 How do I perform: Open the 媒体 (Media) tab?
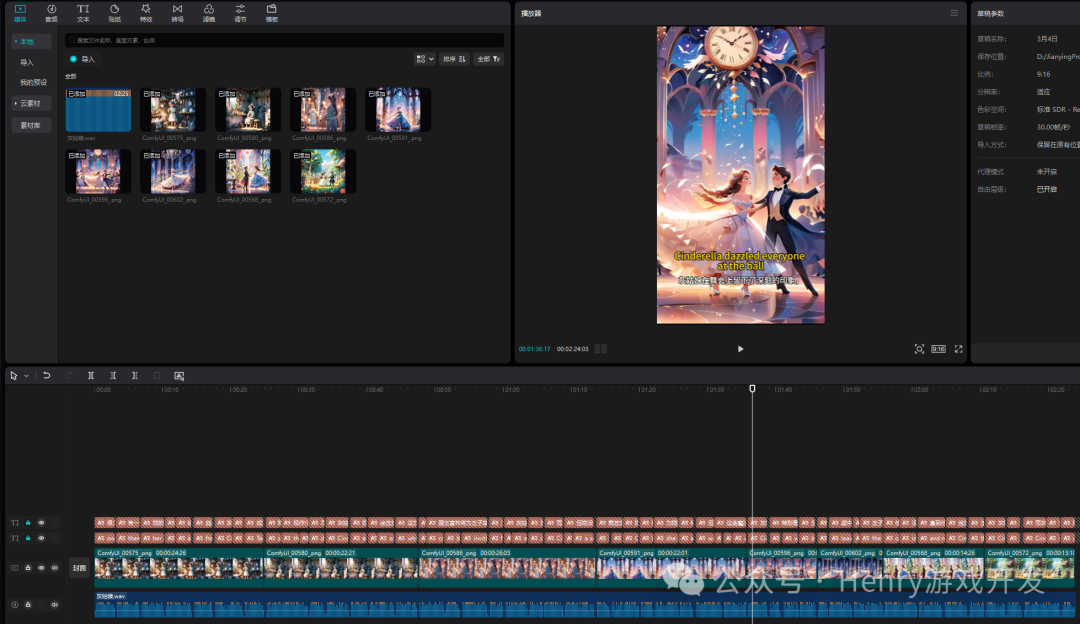[x=20, y=12]
